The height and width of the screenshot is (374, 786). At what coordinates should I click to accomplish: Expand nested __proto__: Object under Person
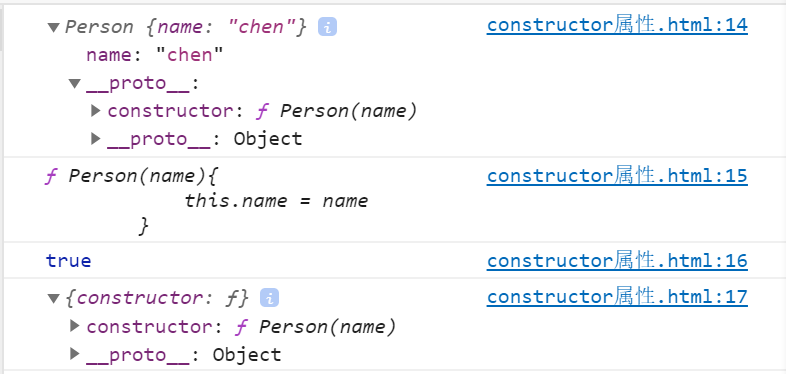click(96, 139)
